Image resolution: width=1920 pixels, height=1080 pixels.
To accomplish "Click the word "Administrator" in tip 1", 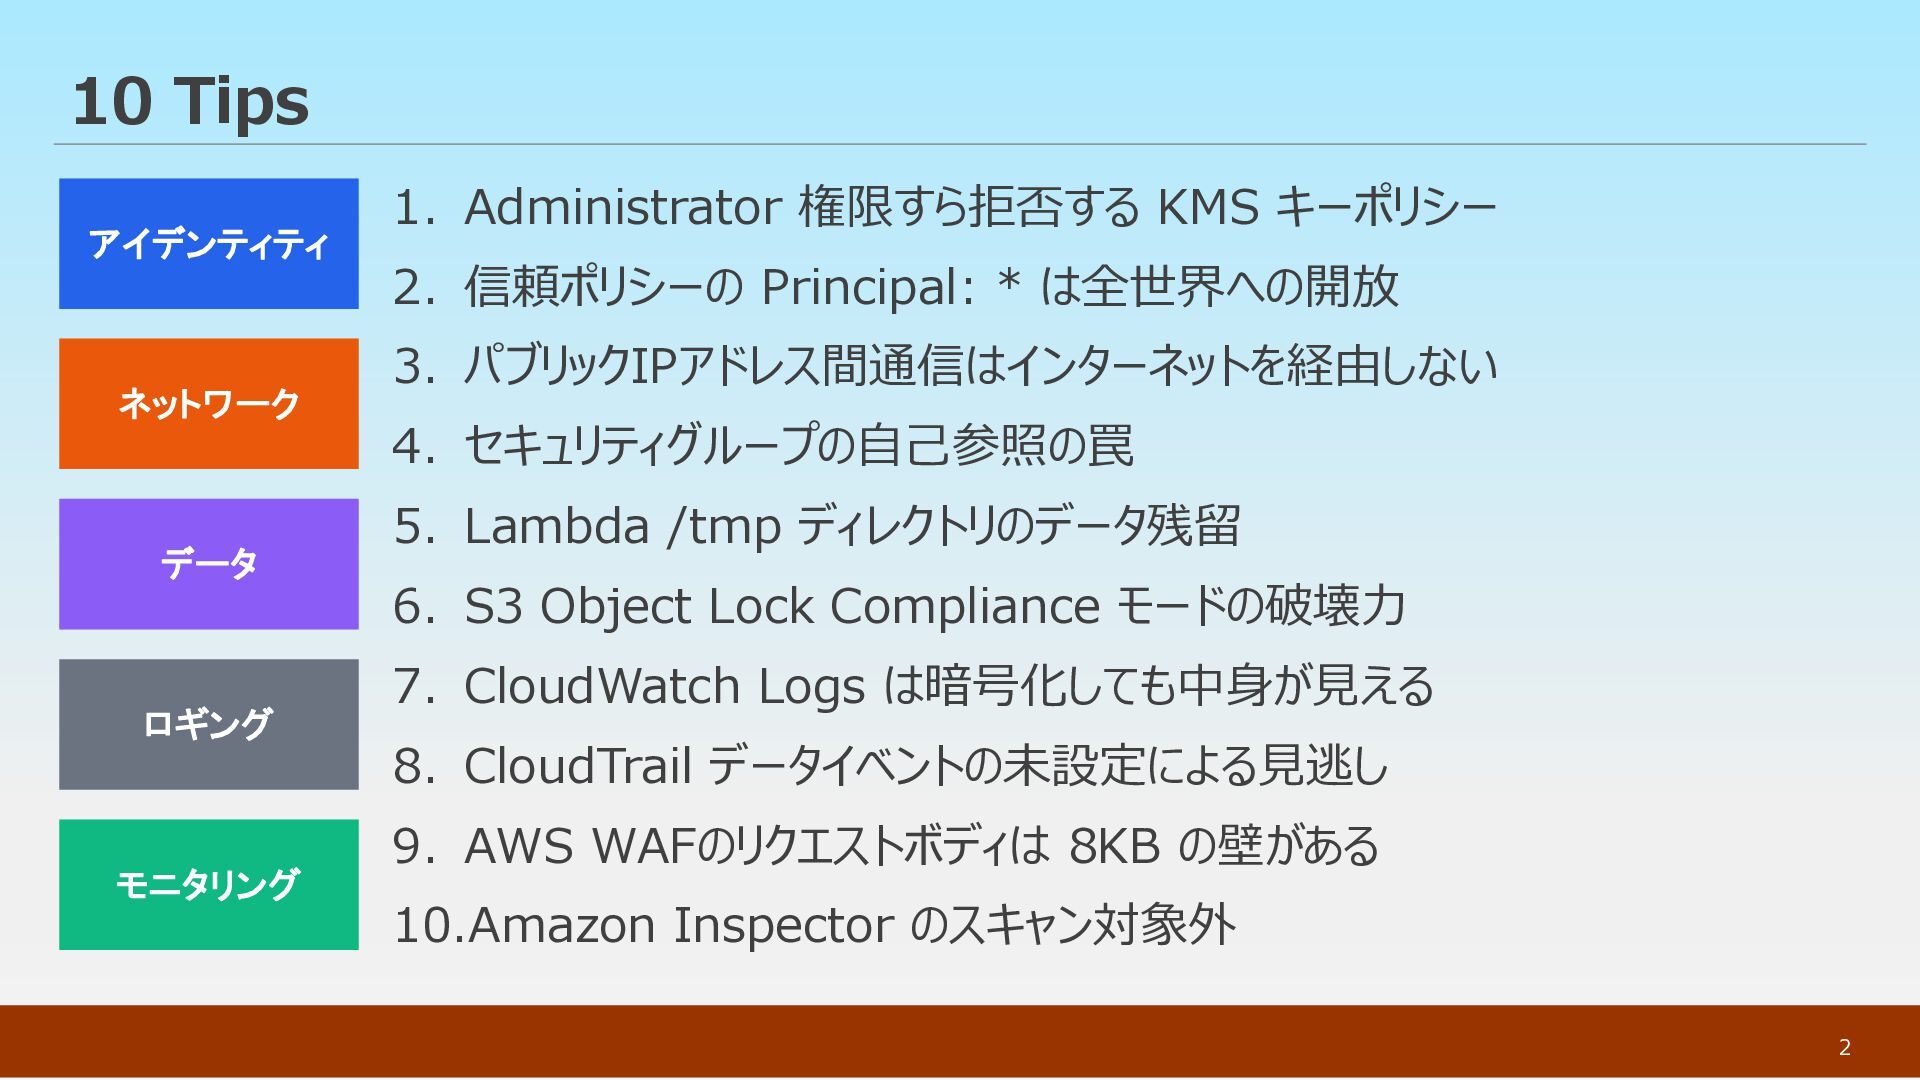I will (622, 208).
